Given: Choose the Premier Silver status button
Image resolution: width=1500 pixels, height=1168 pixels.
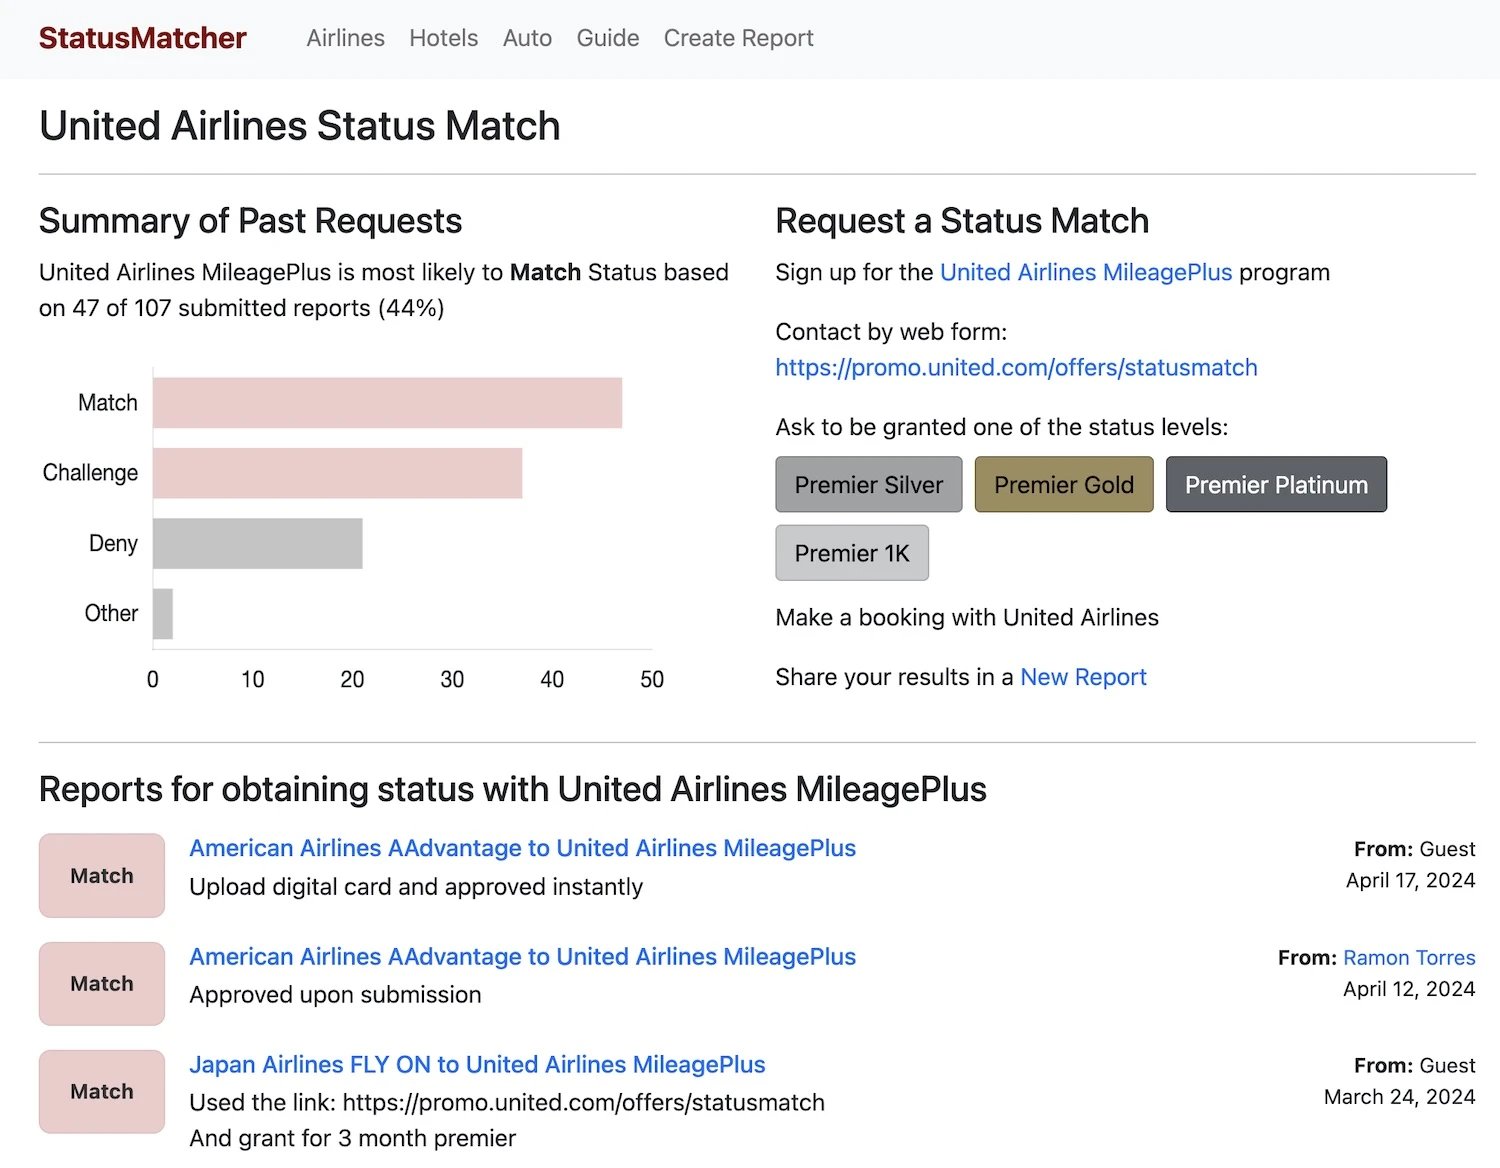Looking at the screenshot, I should (x=868, y=485).
